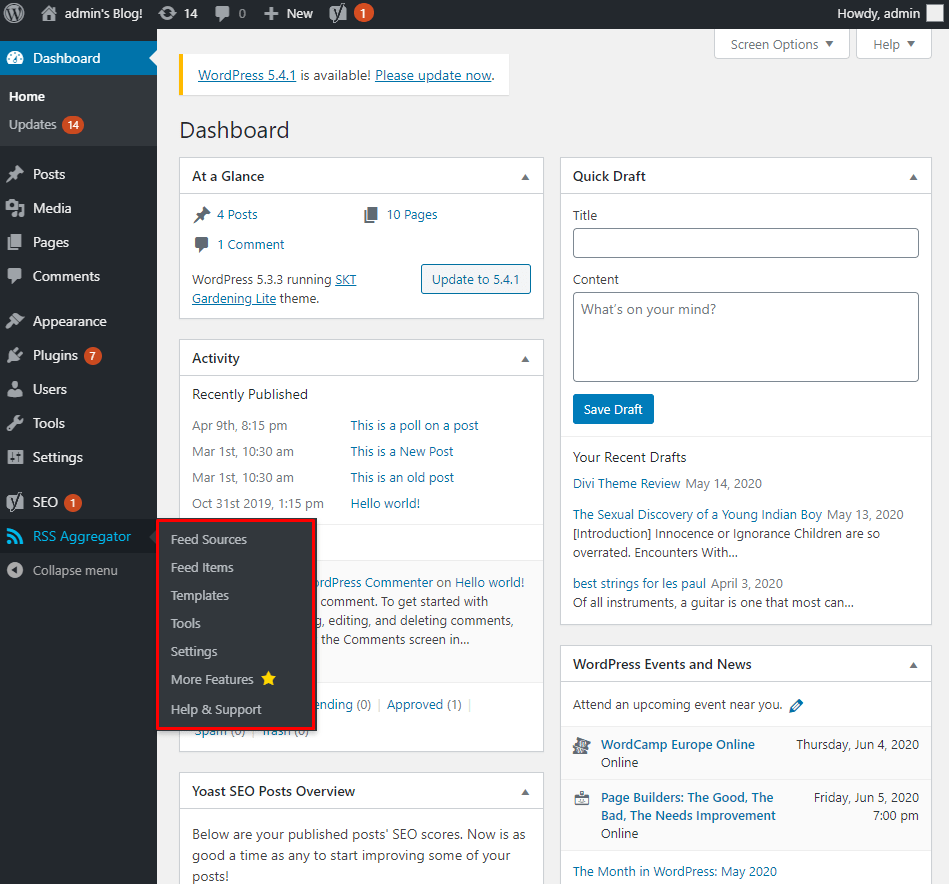Click the Plugins plug icon
949x884 pixels.
tap(15, 355)
